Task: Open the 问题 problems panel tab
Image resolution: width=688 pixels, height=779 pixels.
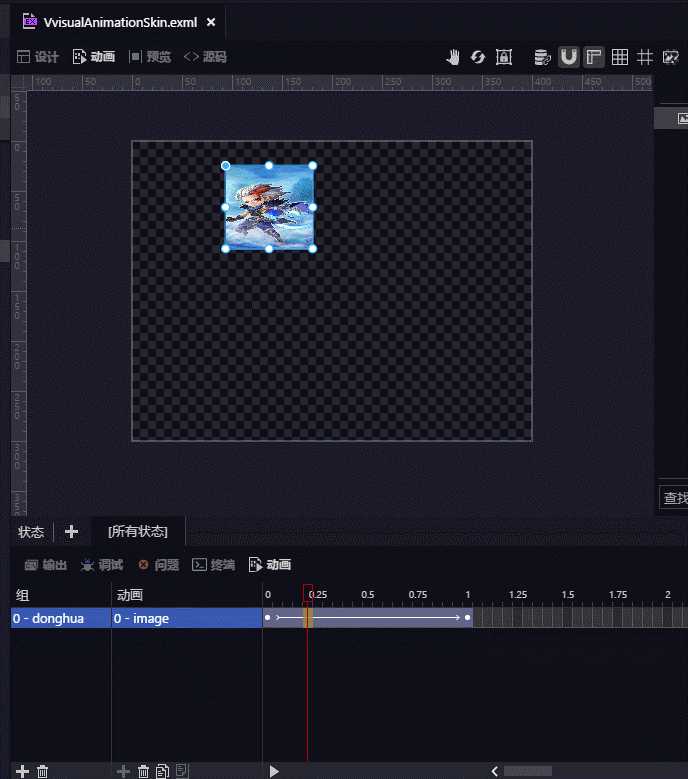Action: click(158, 564)
